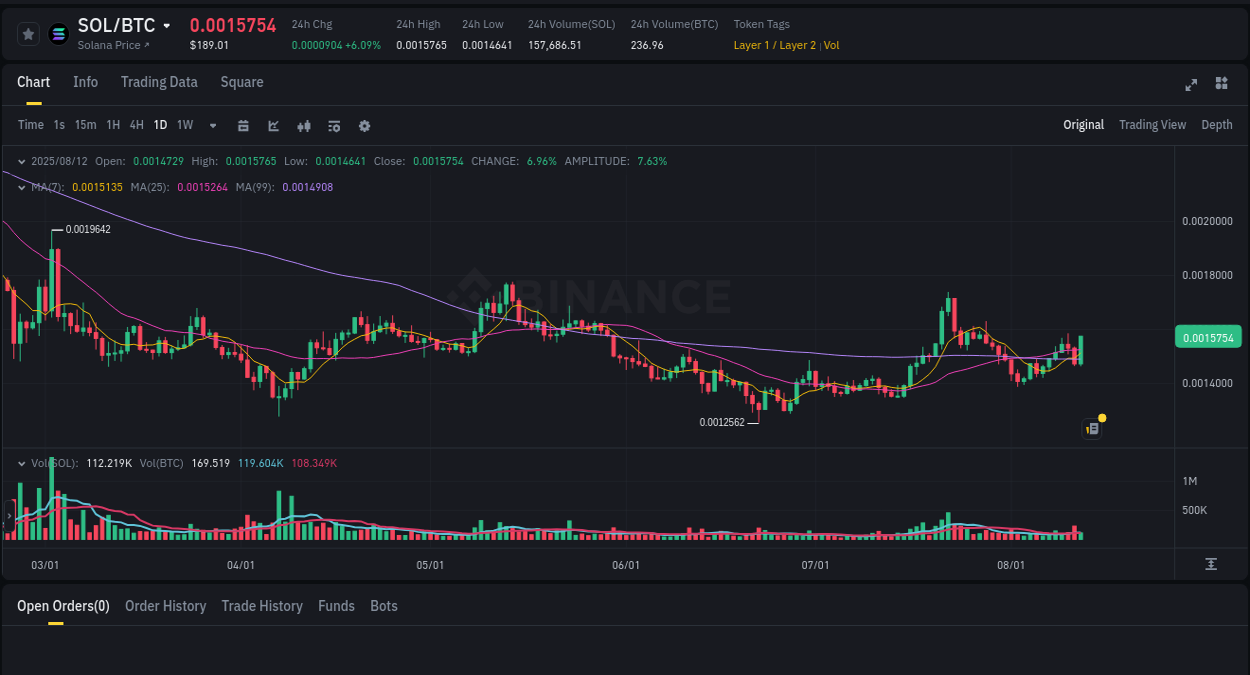This screenshot has height=675, width=1250.
Task: Select the 1H interval
Action: (x=113, y=125)
